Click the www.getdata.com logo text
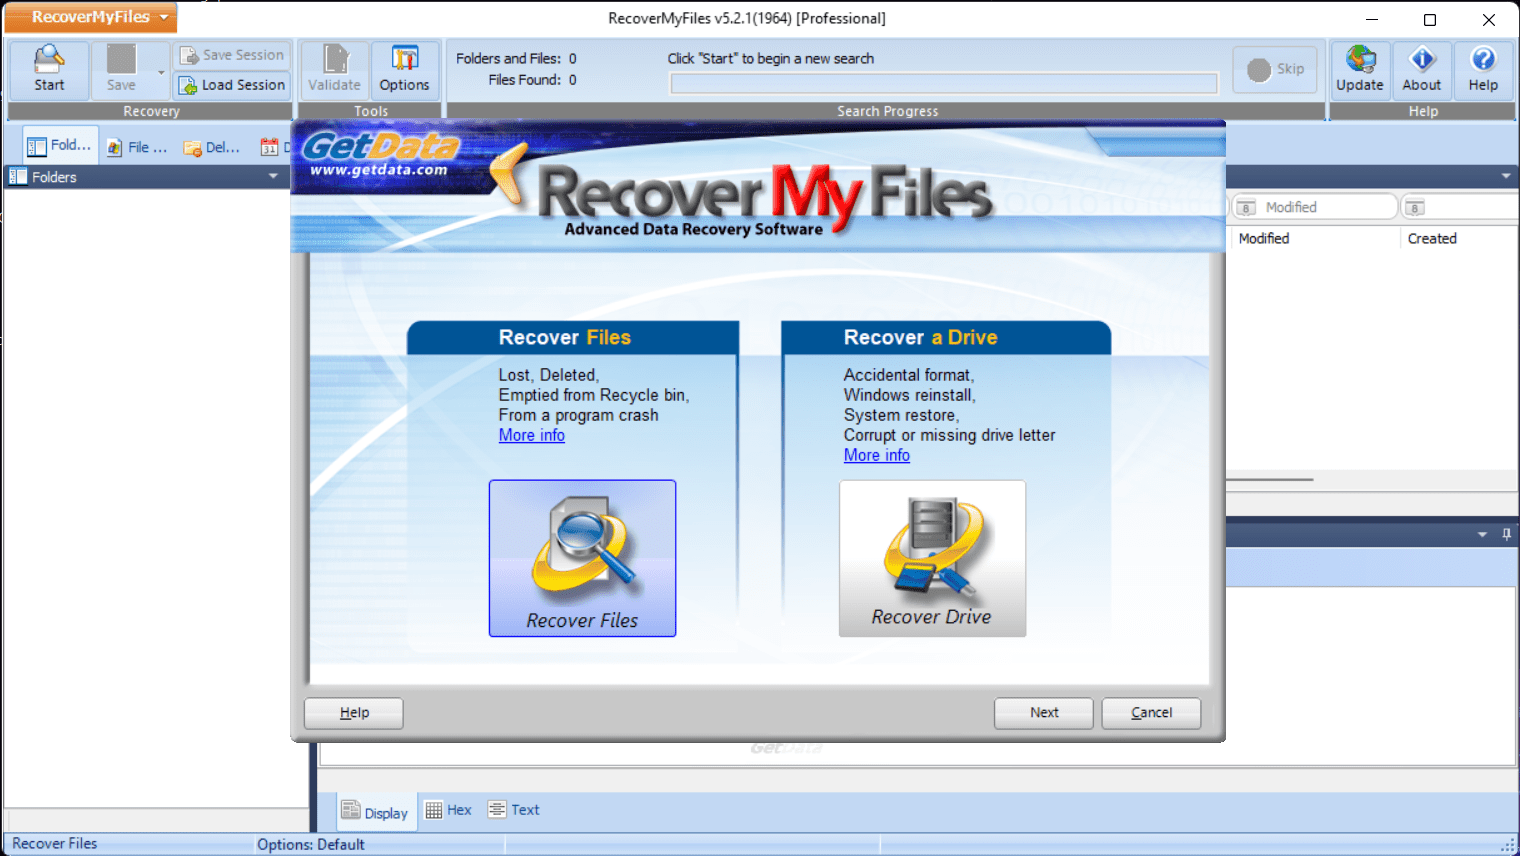Image resolution: width=1520 pixels, height=856 pixels. coord(379,170)
